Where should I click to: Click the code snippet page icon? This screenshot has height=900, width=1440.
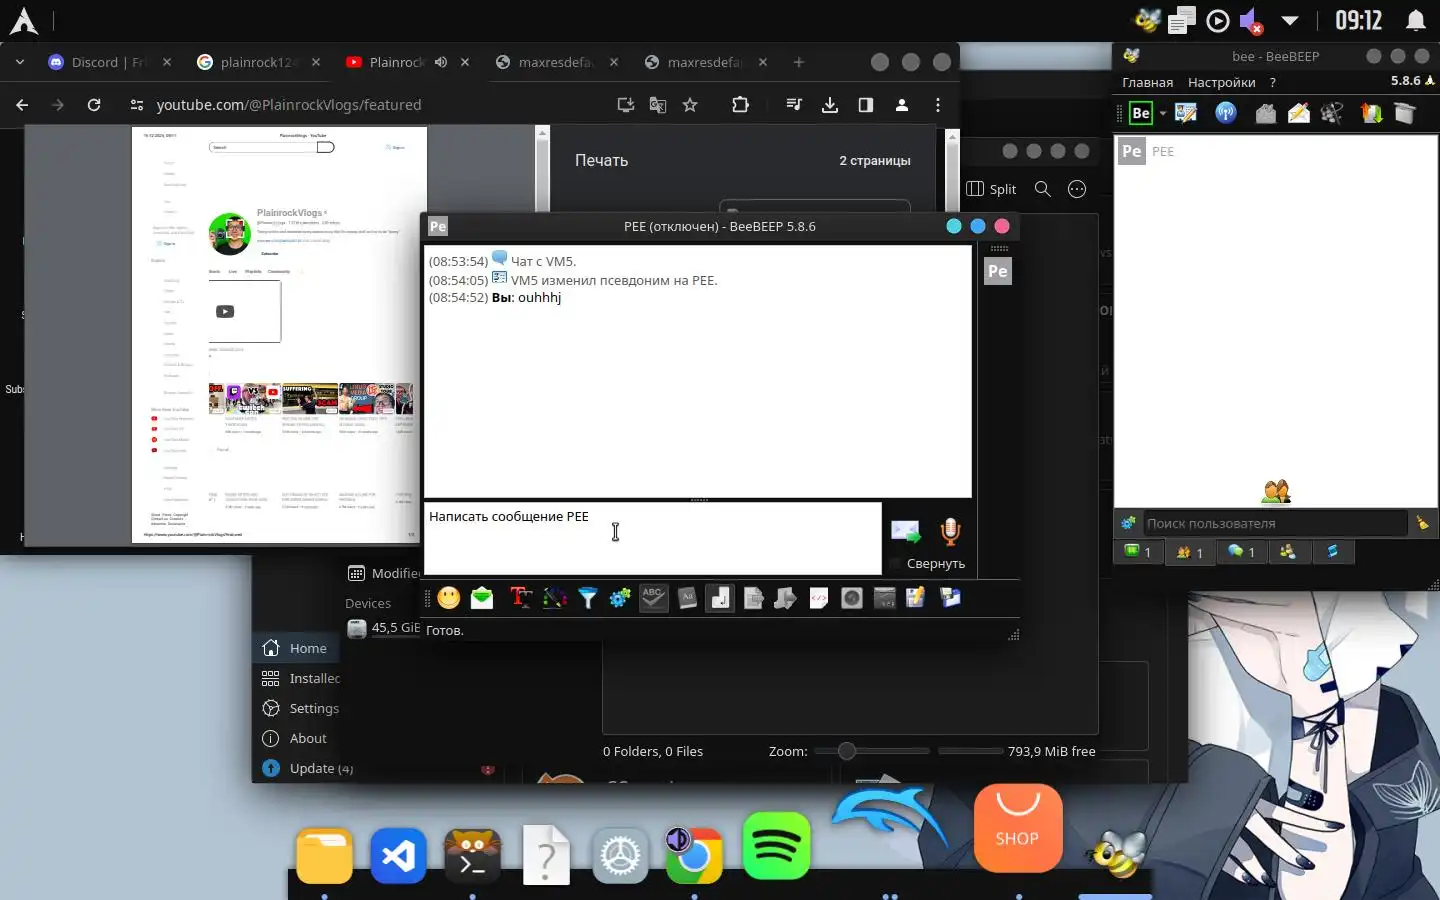pos(818,598)
